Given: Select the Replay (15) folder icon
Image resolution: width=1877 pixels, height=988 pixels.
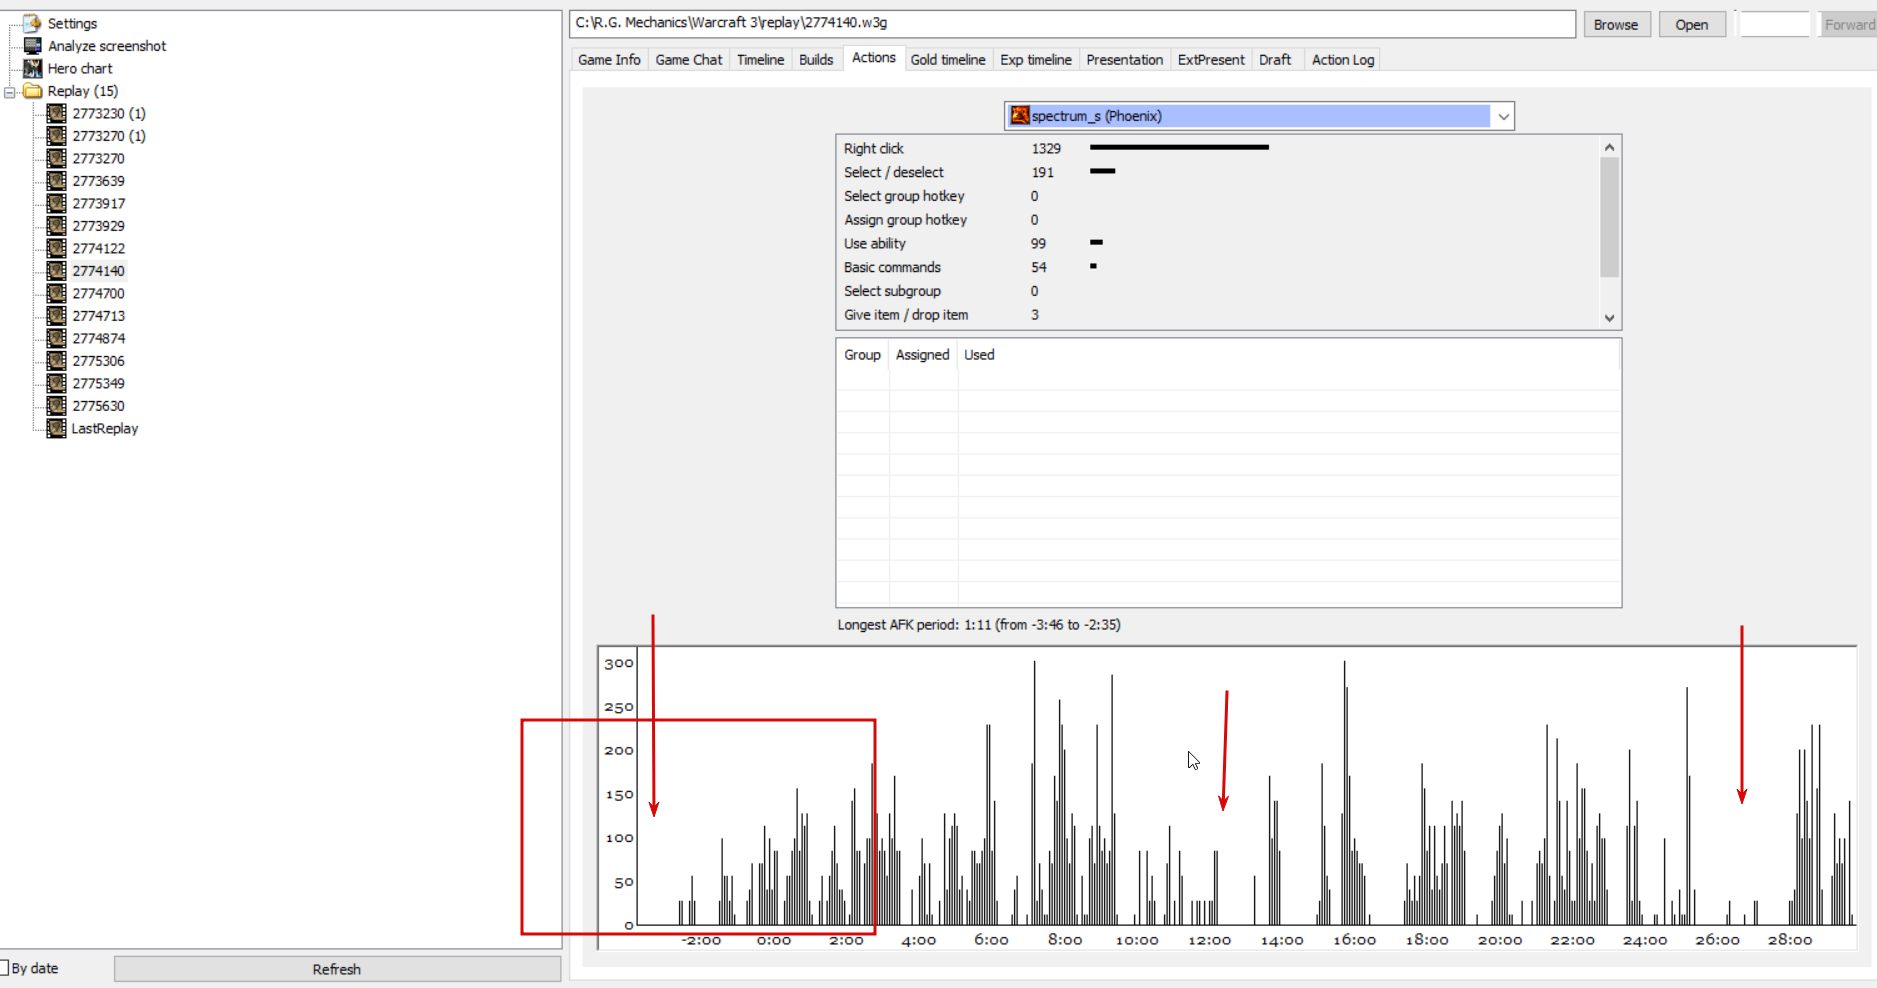Looking at the screenshot, I should [33, 91].
